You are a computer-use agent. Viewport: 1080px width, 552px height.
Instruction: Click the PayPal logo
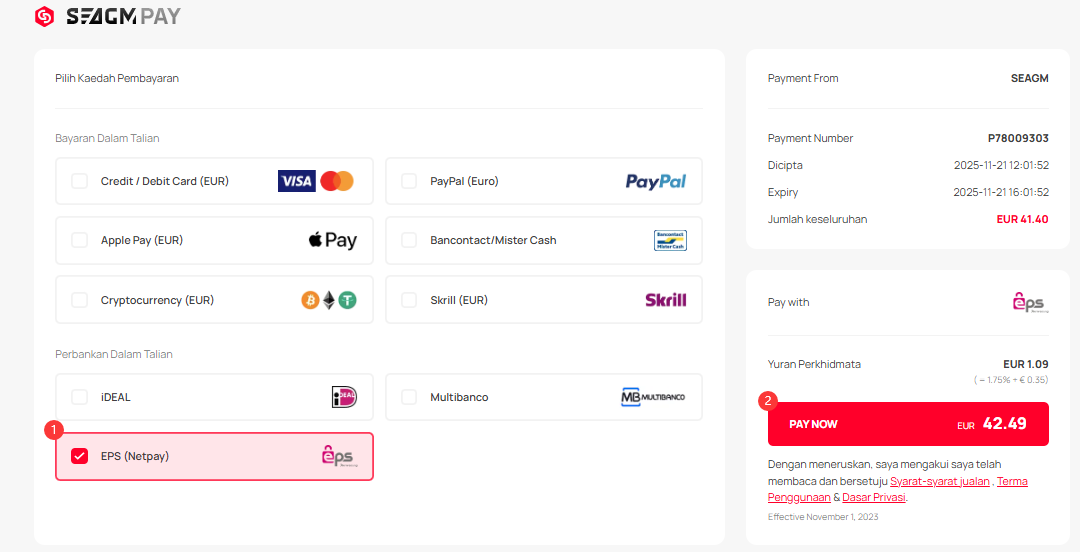(655, 181)
